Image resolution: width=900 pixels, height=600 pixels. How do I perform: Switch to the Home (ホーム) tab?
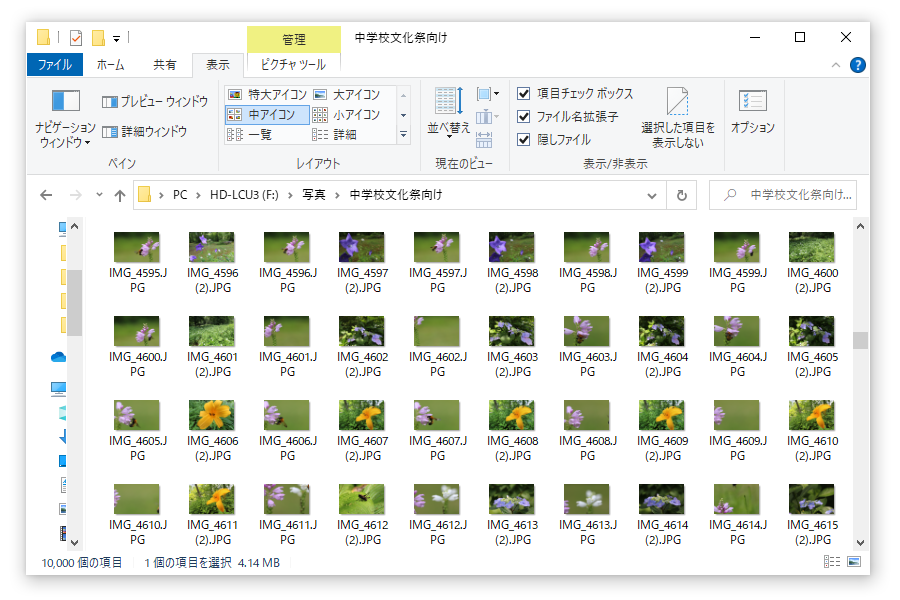110,64
